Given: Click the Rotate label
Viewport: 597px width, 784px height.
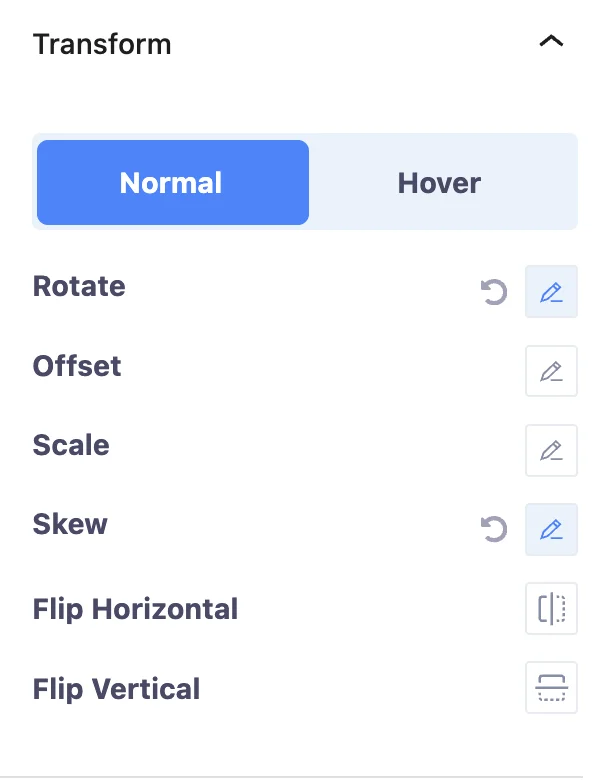Looking at the screenshot, I should click(x=79, y=286).
